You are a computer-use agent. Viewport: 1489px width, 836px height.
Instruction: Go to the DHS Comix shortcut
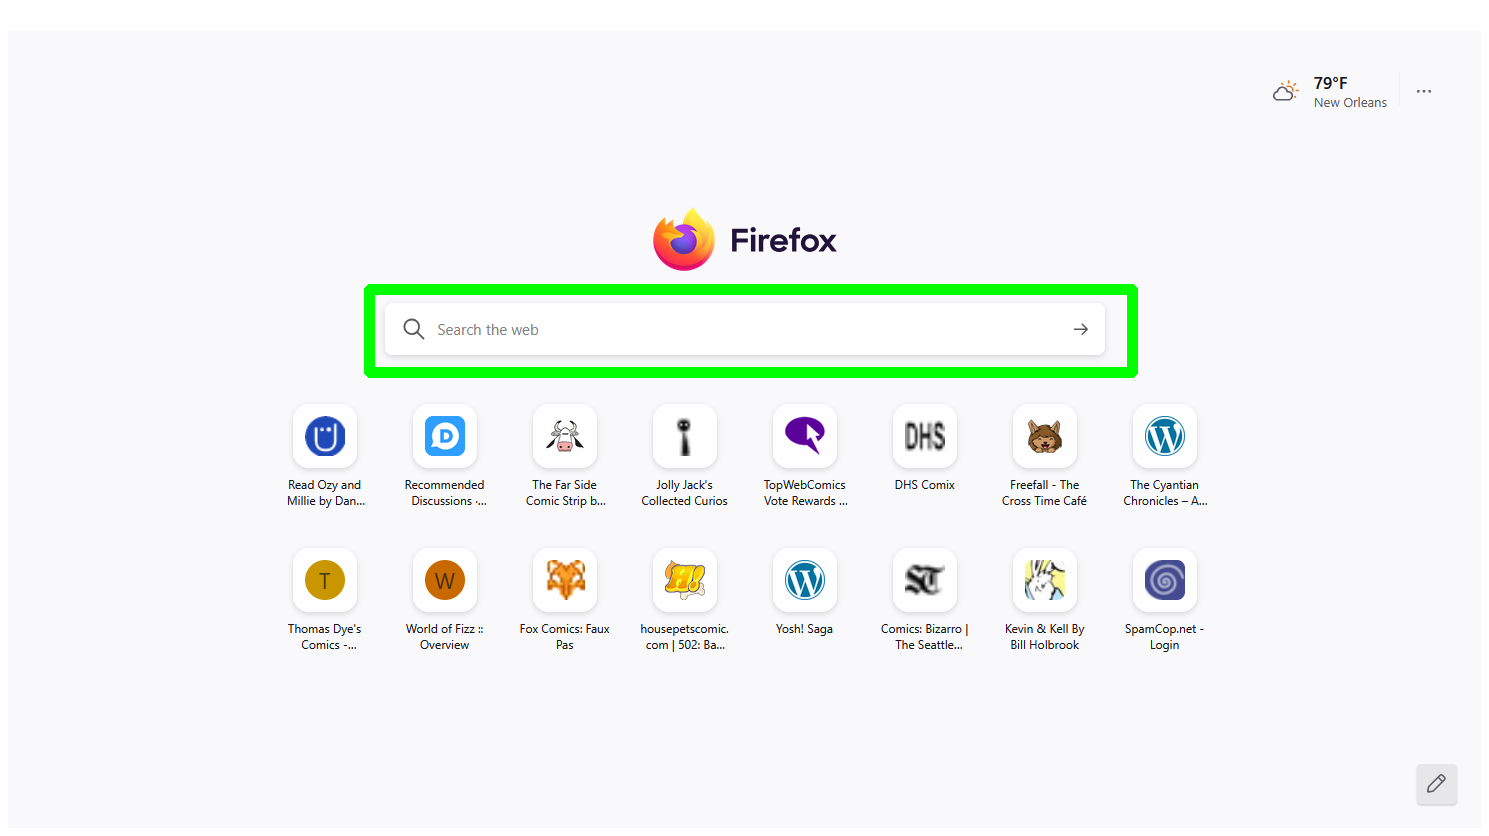pyautogui.click(x=925, y=437)
